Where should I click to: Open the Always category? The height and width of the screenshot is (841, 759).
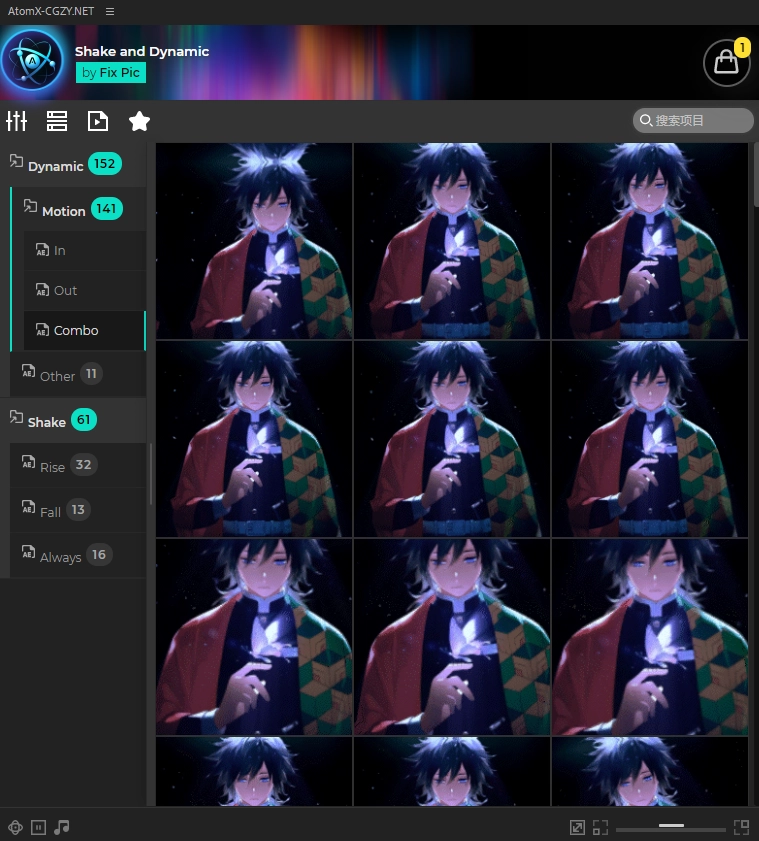pos(78,555)
